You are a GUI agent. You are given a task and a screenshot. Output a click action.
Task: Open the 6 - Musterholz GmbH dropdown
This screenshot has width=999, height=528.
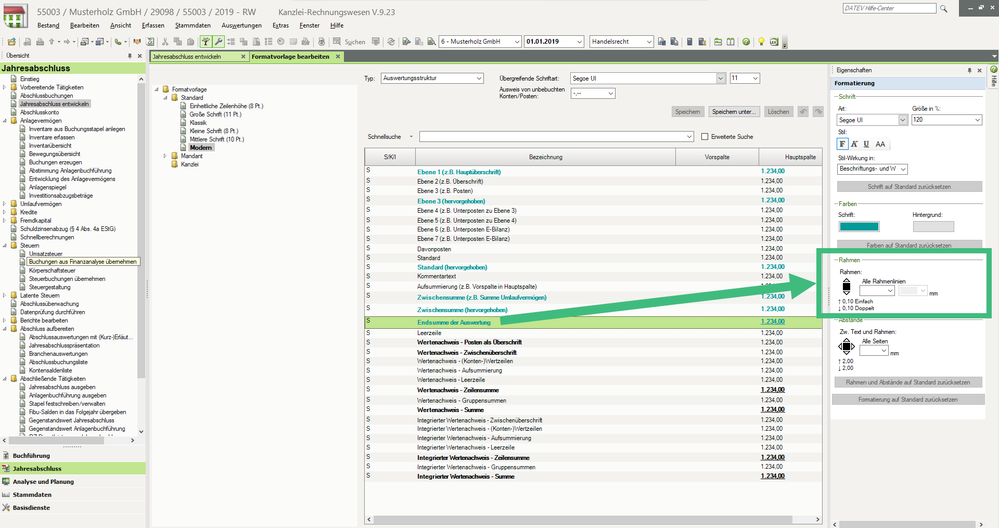point(480,41)
